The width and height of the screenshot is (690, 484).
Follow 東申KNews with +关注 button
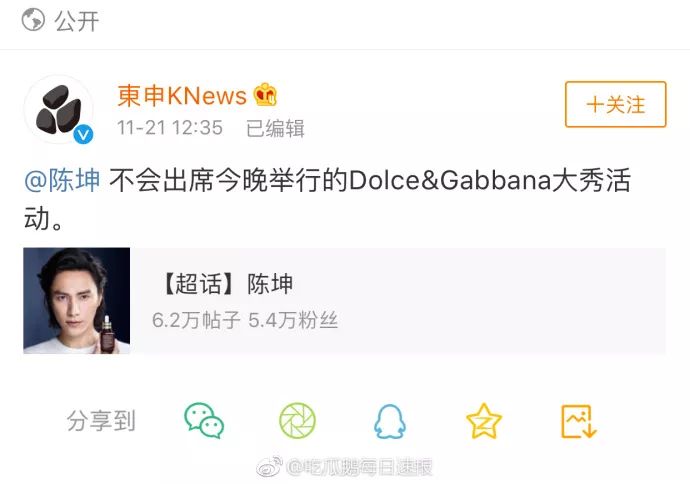pyautogui.click(x=616, y=104)
